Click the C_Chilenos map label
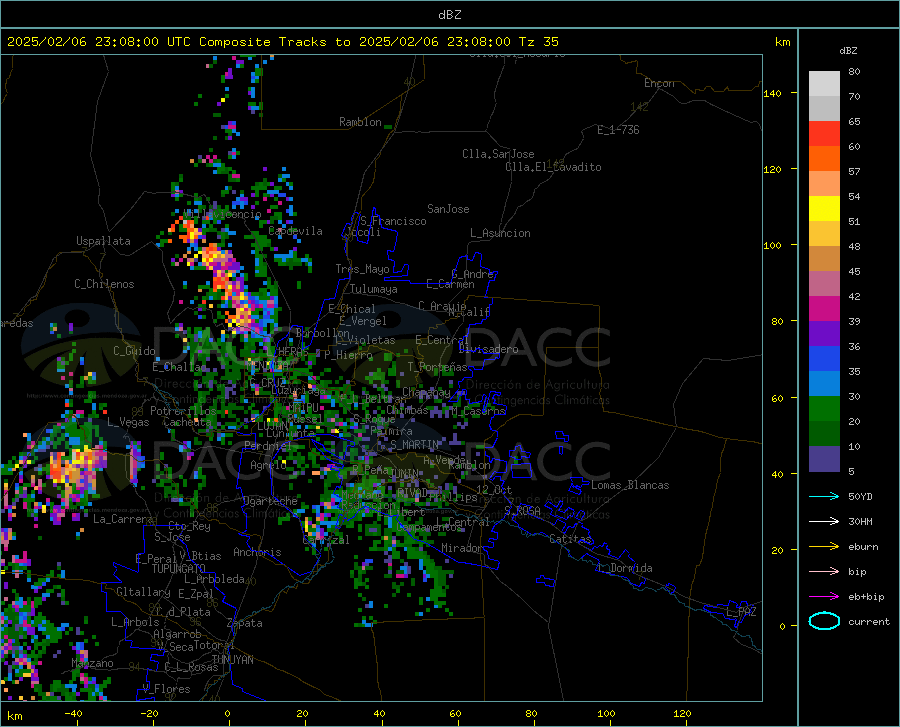 point(104,284)
